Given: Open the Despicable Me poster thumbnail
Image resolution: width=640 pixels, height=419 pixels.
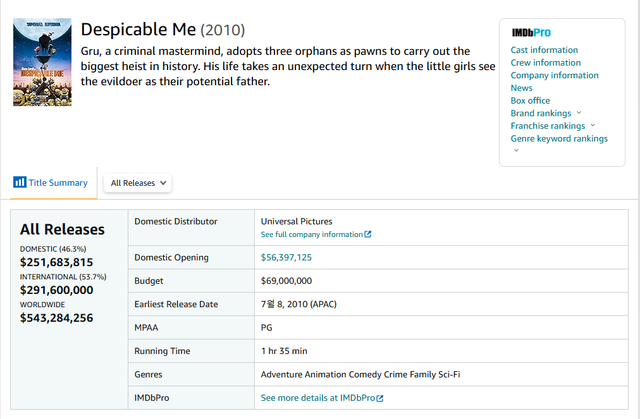Looking at the screenshot, I should click(x=40, y=65).
